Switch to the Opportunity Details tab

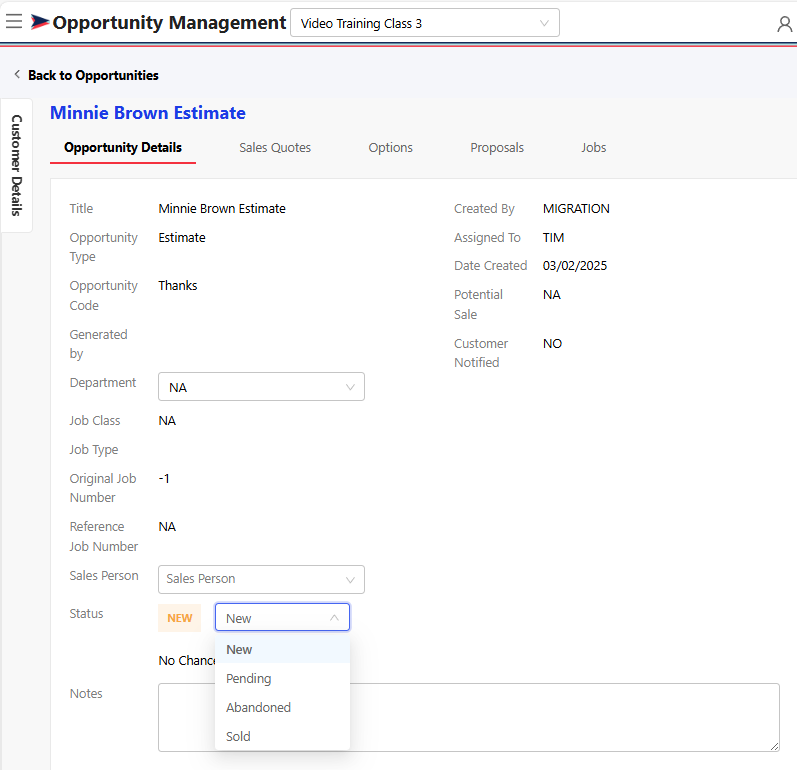click(x=122, y=147)
